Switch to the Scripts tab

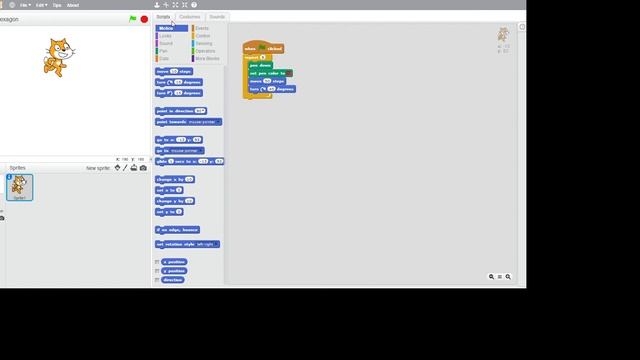[163, 17]
